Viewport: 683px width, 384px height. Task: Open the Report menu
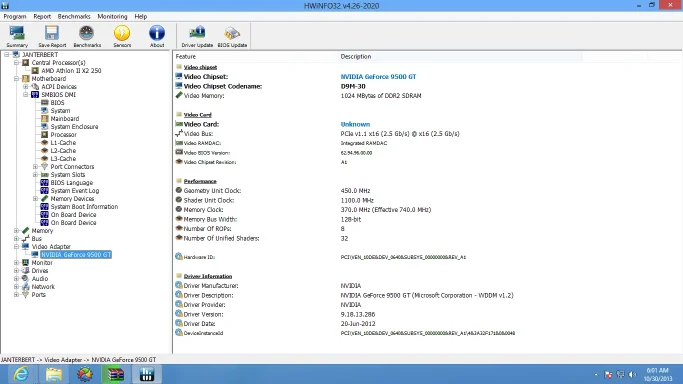[42, 17]
